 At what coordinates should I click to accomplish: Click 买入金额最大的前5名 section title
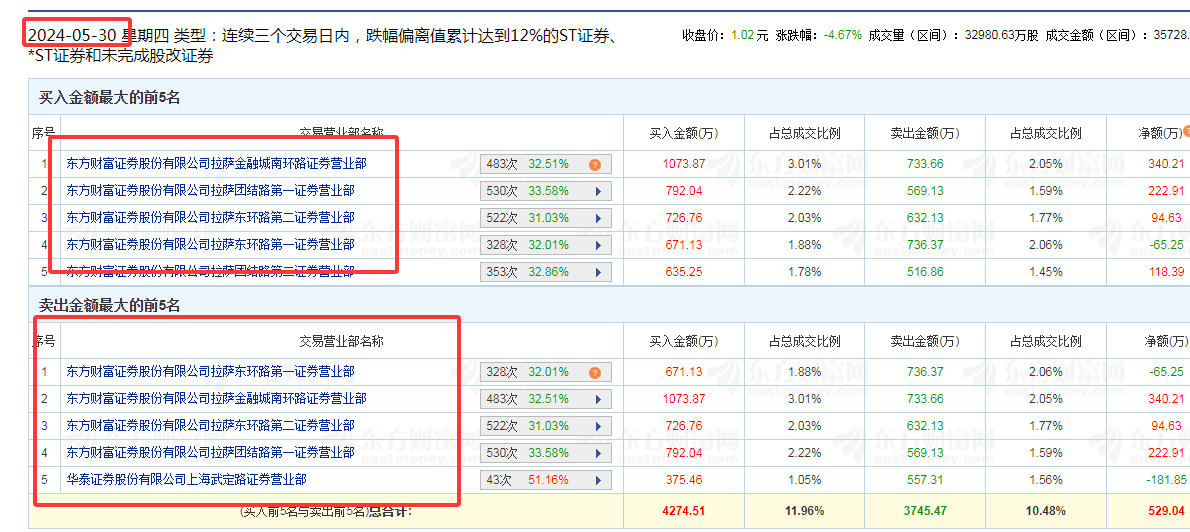tap(110, 97)
